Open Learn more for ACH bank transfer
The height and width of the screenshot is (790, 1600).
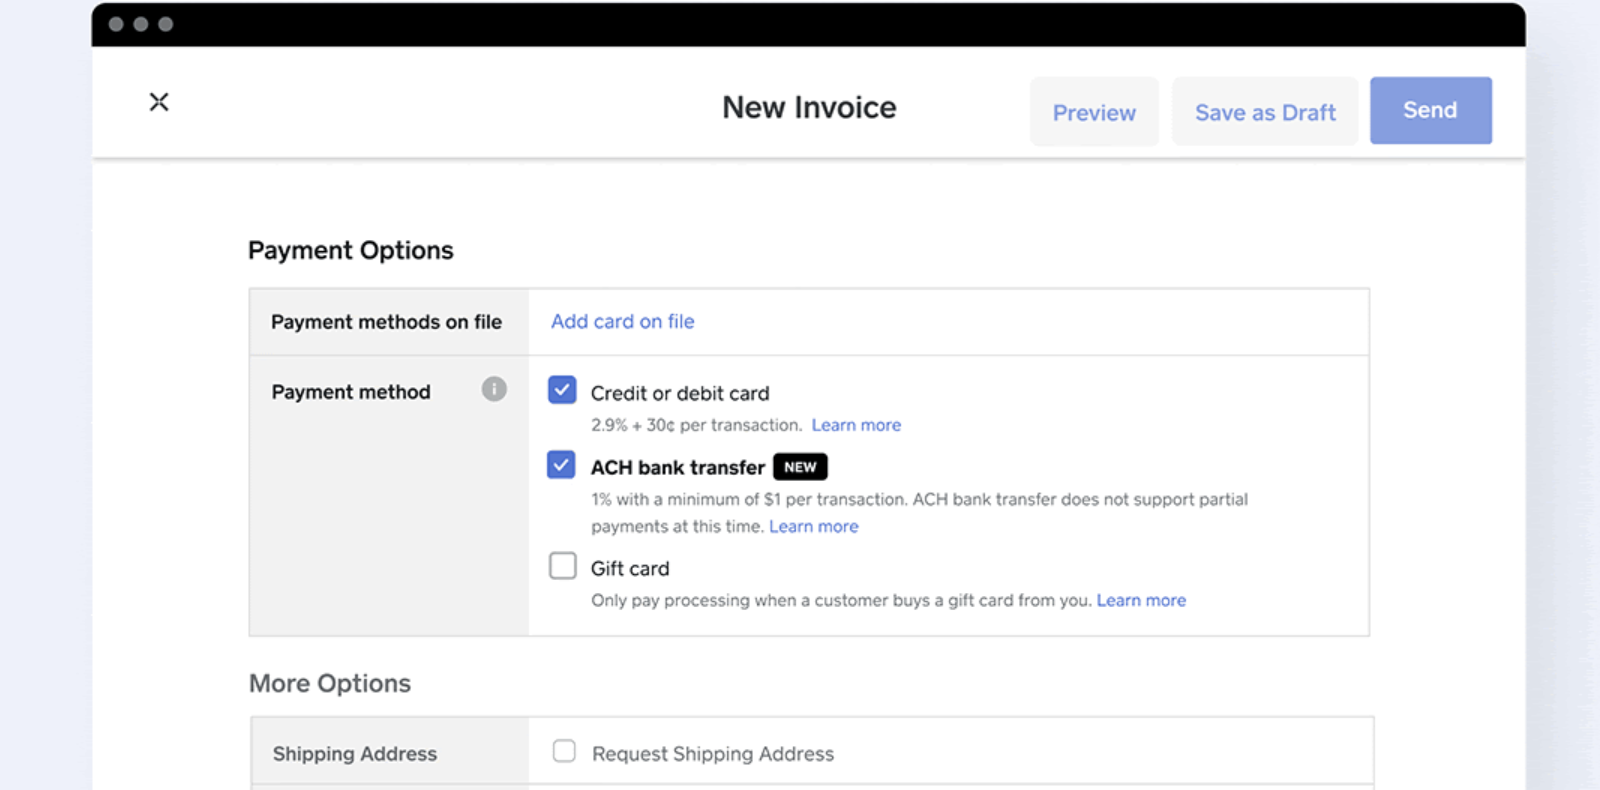point(813,526)
